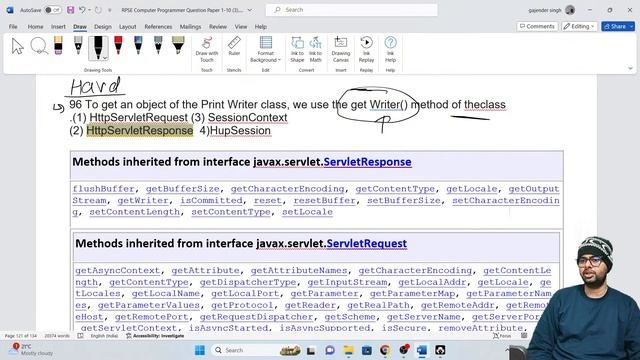Follow the setContentType link
The height and width of the screenshot is (360, 640).
(x=231, y=212)
